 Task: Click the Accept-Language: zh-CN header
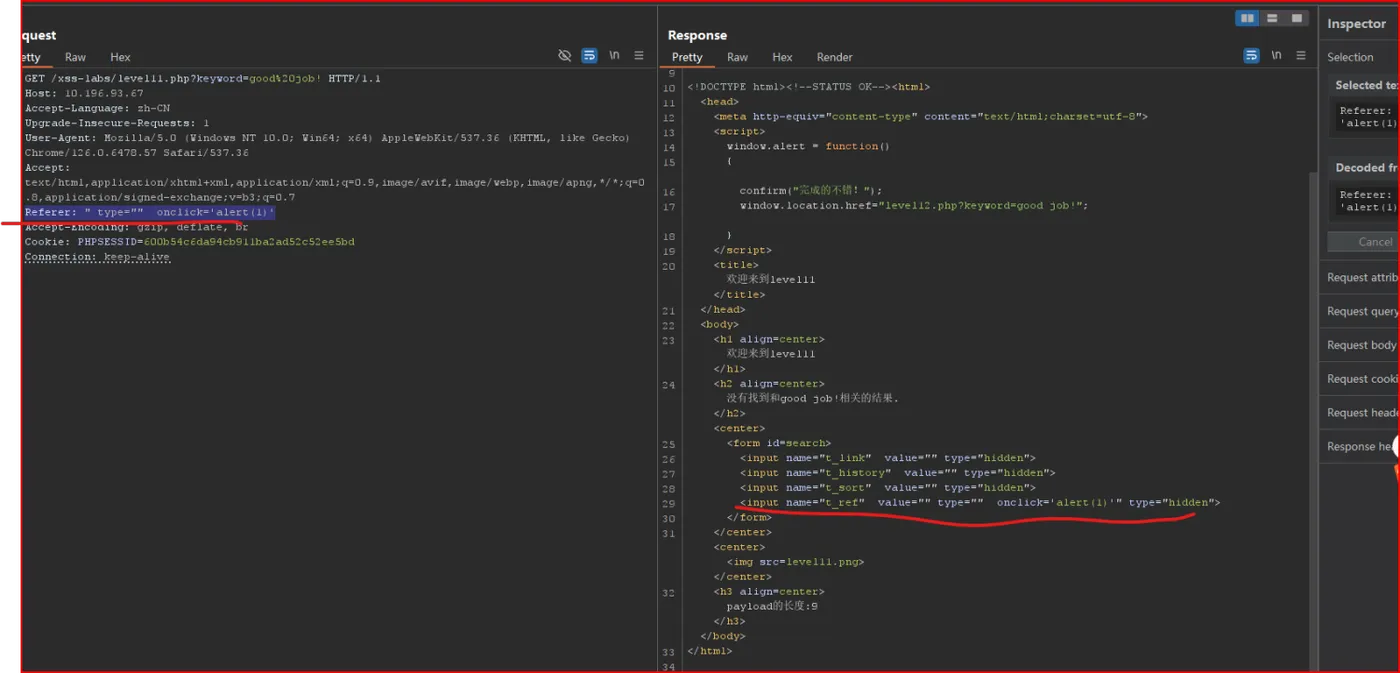coord(97,108)
